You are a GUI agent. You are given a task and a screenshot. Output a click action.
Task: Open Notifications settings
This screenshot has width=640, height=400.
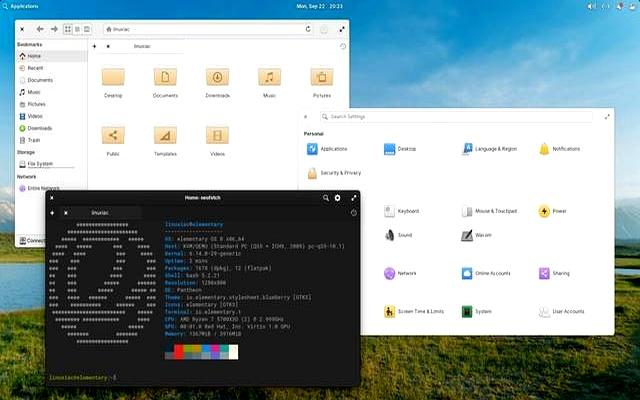click(544, 148)
